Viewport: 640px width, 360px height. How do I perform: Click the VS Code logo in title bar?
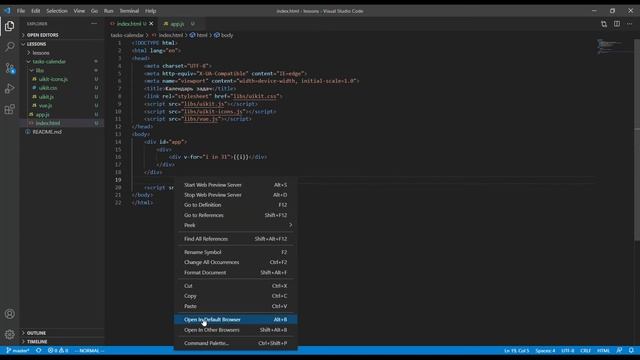tap(7, 11)
